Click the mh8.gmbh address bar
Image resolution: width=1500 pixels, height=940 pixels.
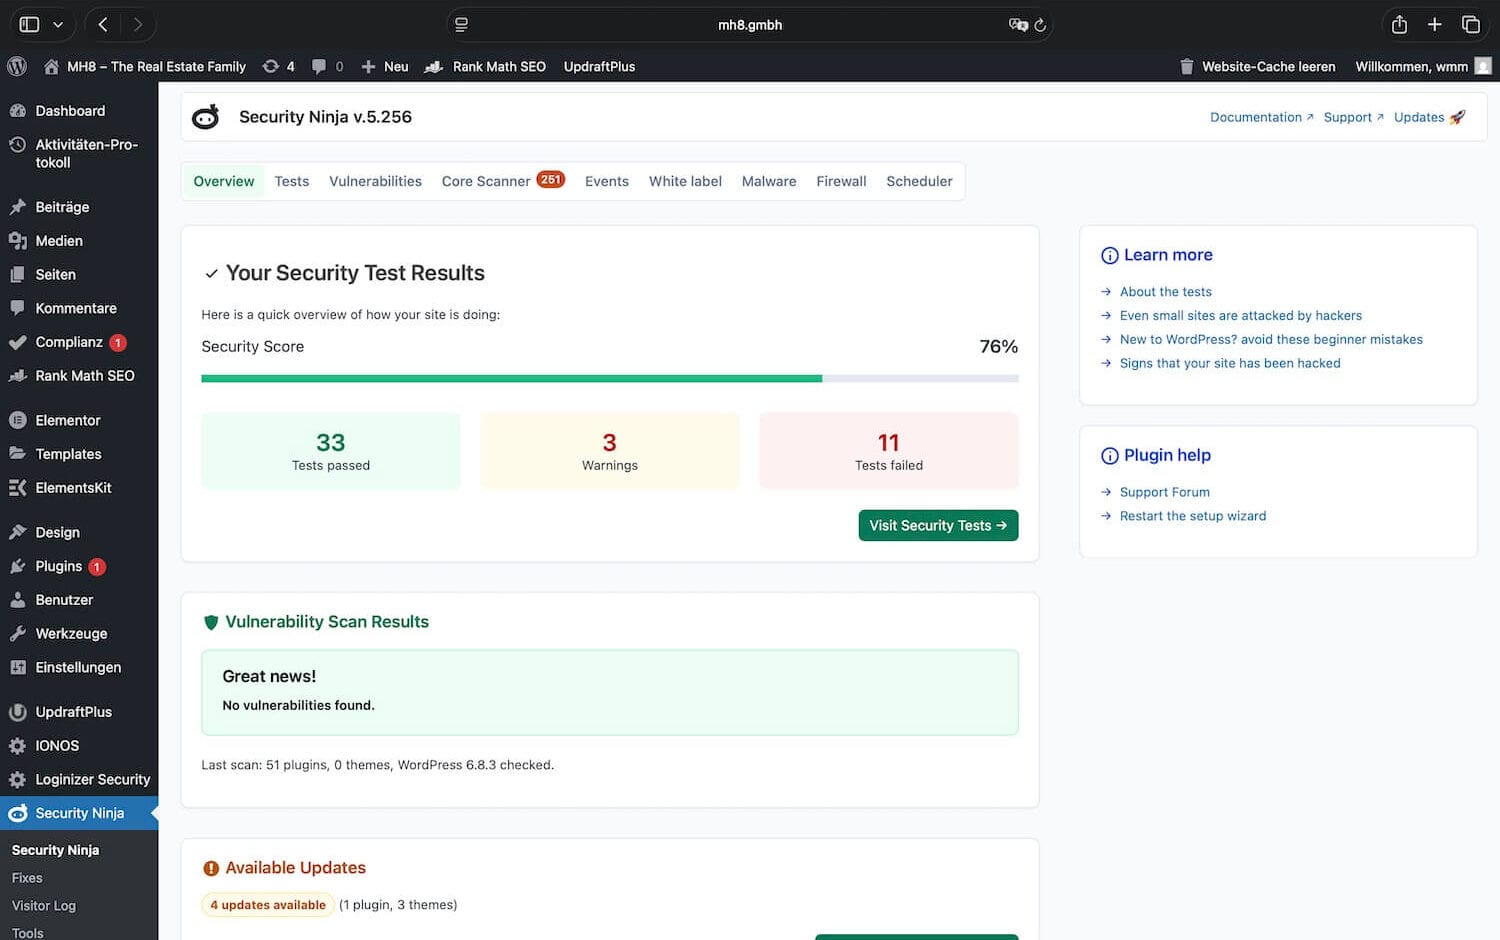click(750, 24)
